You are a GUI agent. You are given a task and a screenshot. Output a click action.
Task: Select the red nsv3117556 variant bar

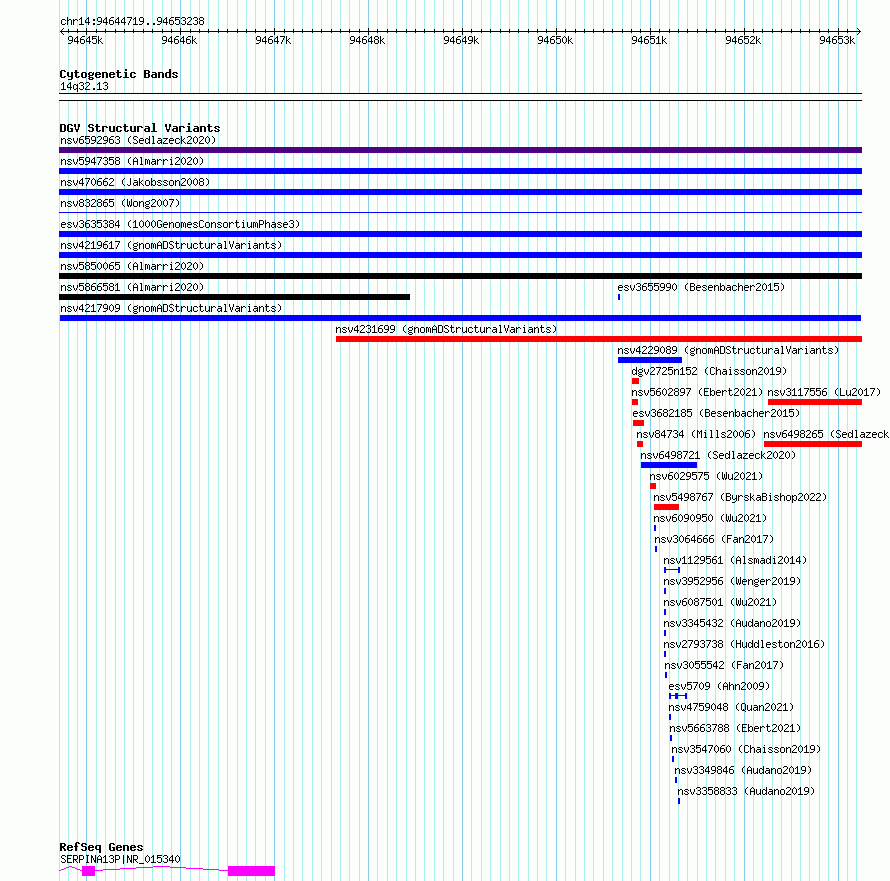tap(815, 402)
